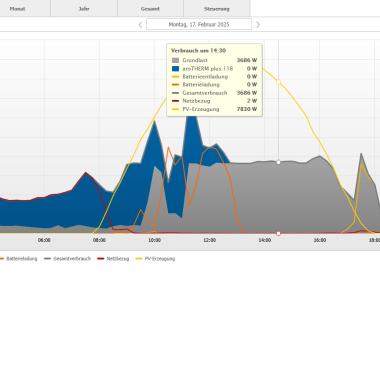Click Gesamtverbrauch 3686 W tooltip row

[x=214, y=93]
